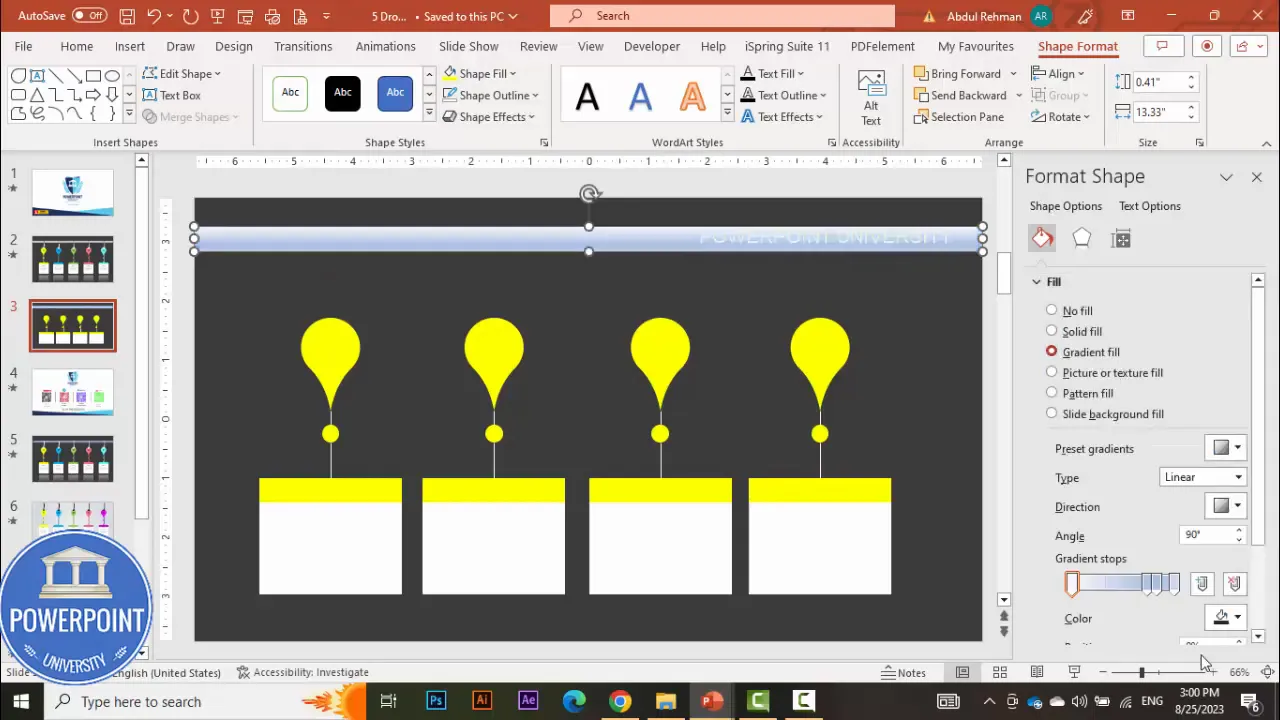Open gradient Direction dropdown
Viewport: 1280px width, 720px height.
(x=1227, y=506)
